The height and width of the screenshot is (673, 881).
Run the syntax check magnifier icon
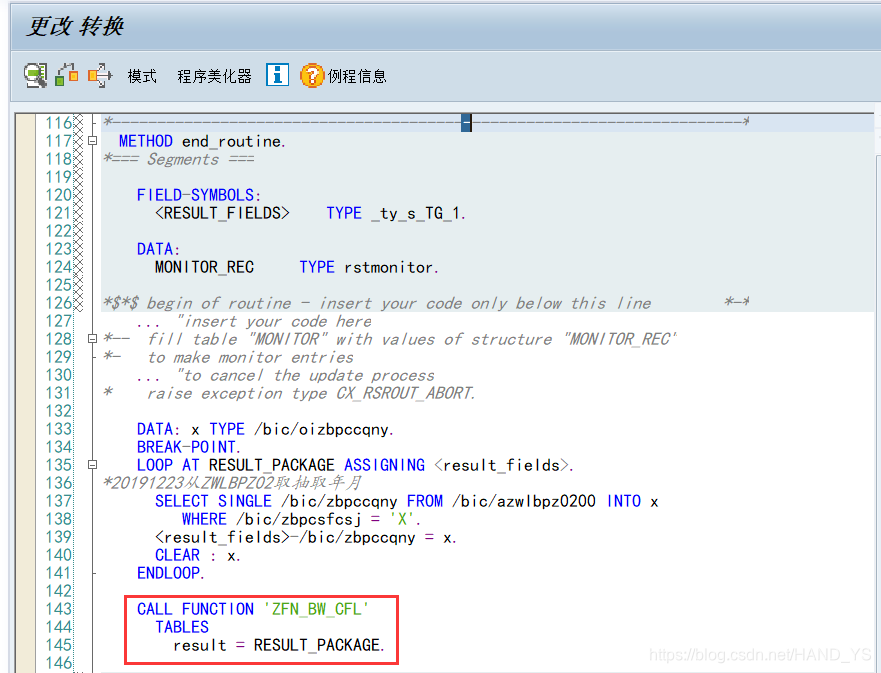35,75
